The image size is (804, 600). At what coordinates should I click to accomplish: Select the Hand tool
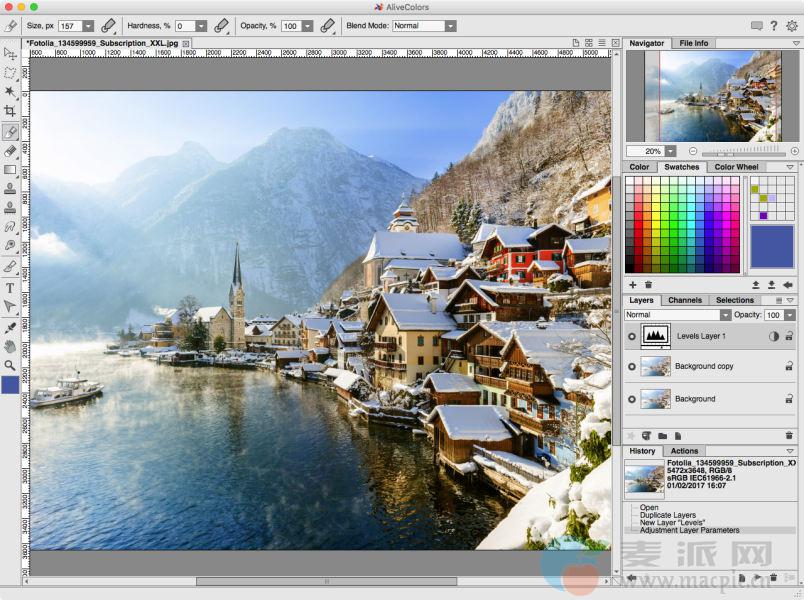point(10,346)
